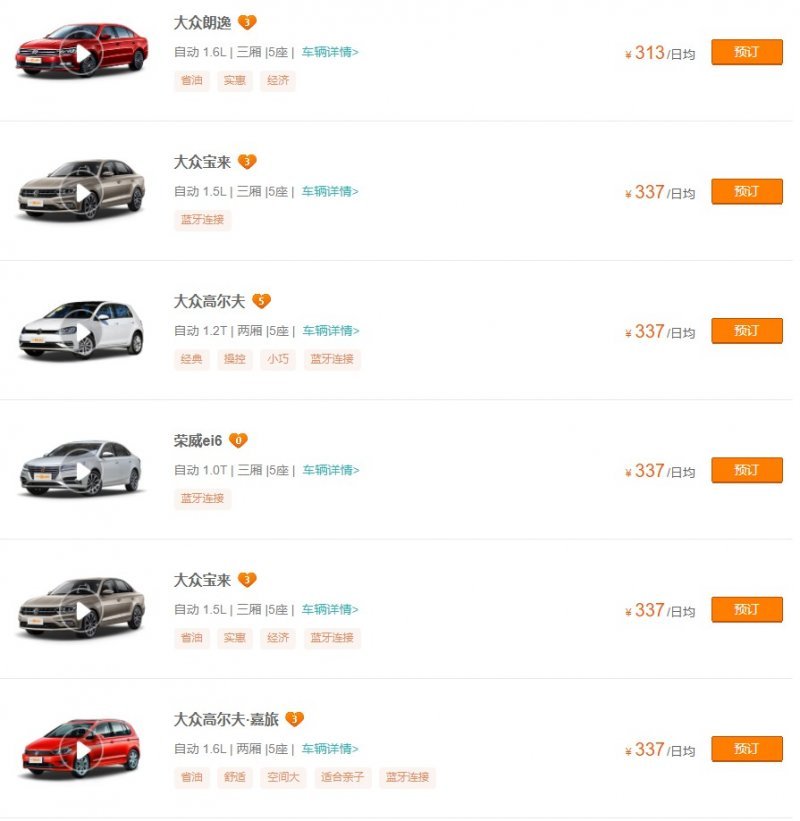Play the 大众朗逸 car video
800x821 pixels.
click(x=82, y=53)
